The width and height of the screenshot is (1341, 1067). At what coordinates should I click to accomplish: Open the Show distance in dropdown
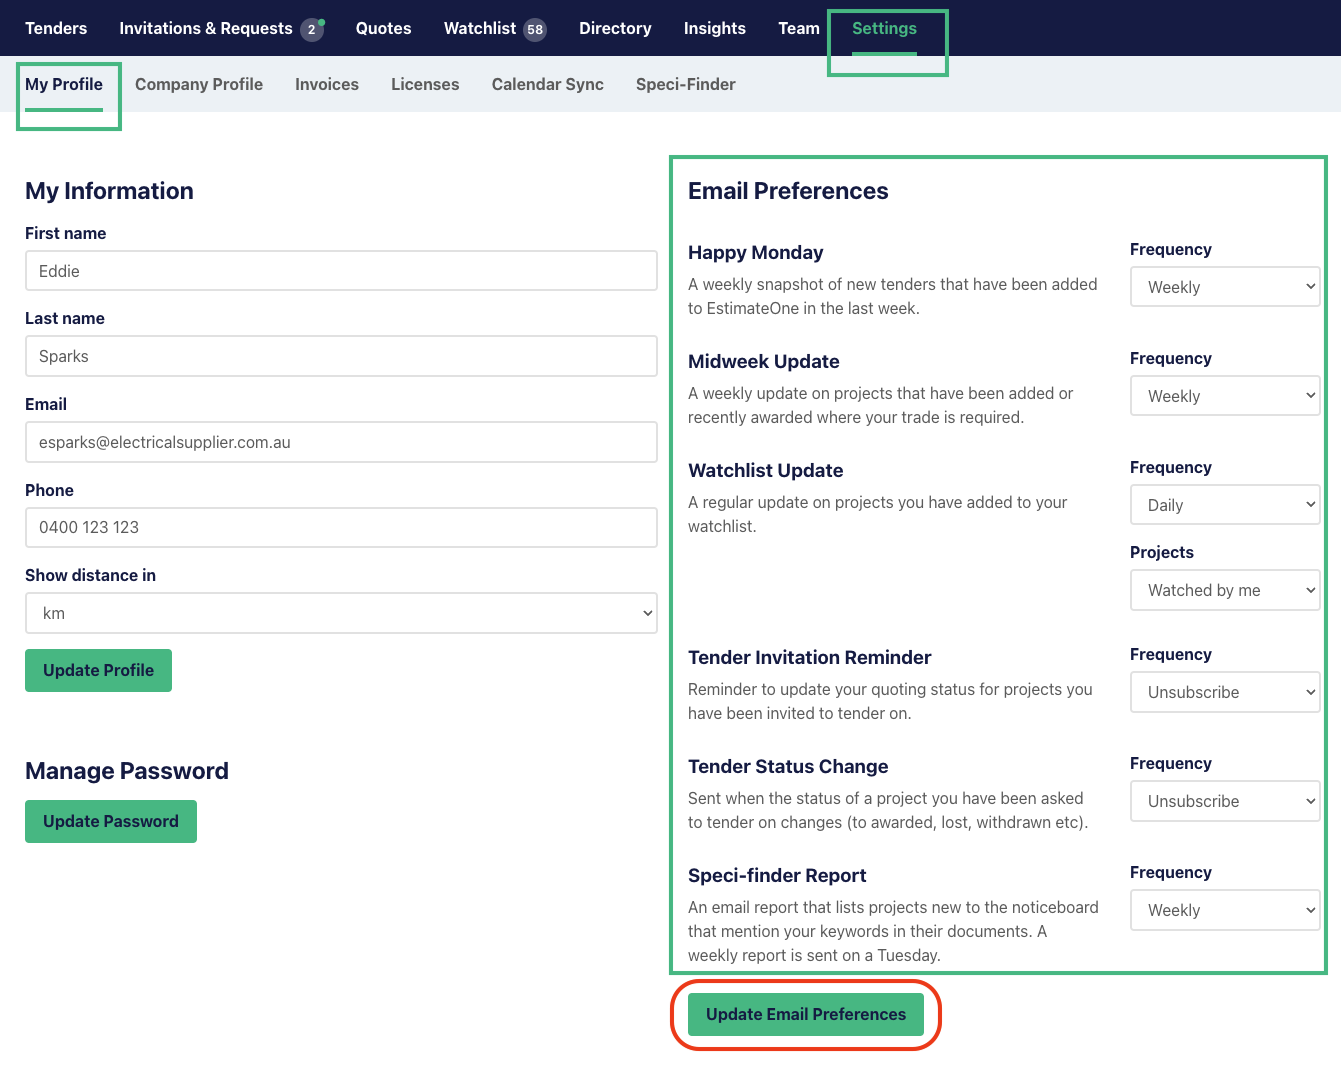coord(341,613)
